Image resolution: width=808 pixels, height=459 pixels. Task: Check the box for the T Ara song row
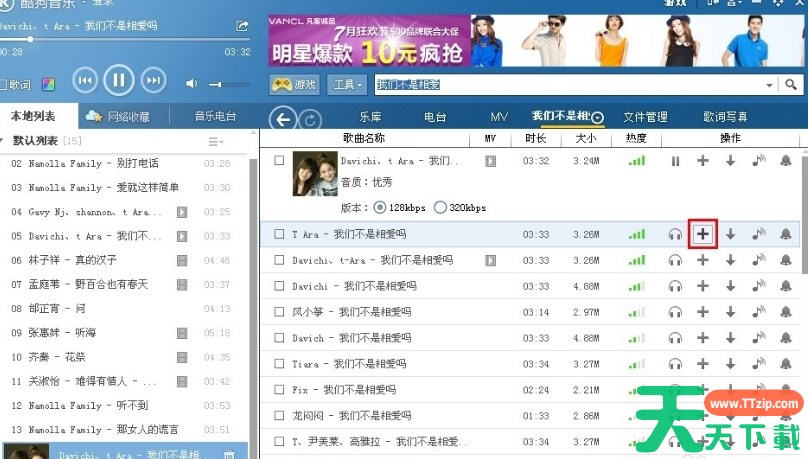280,234
